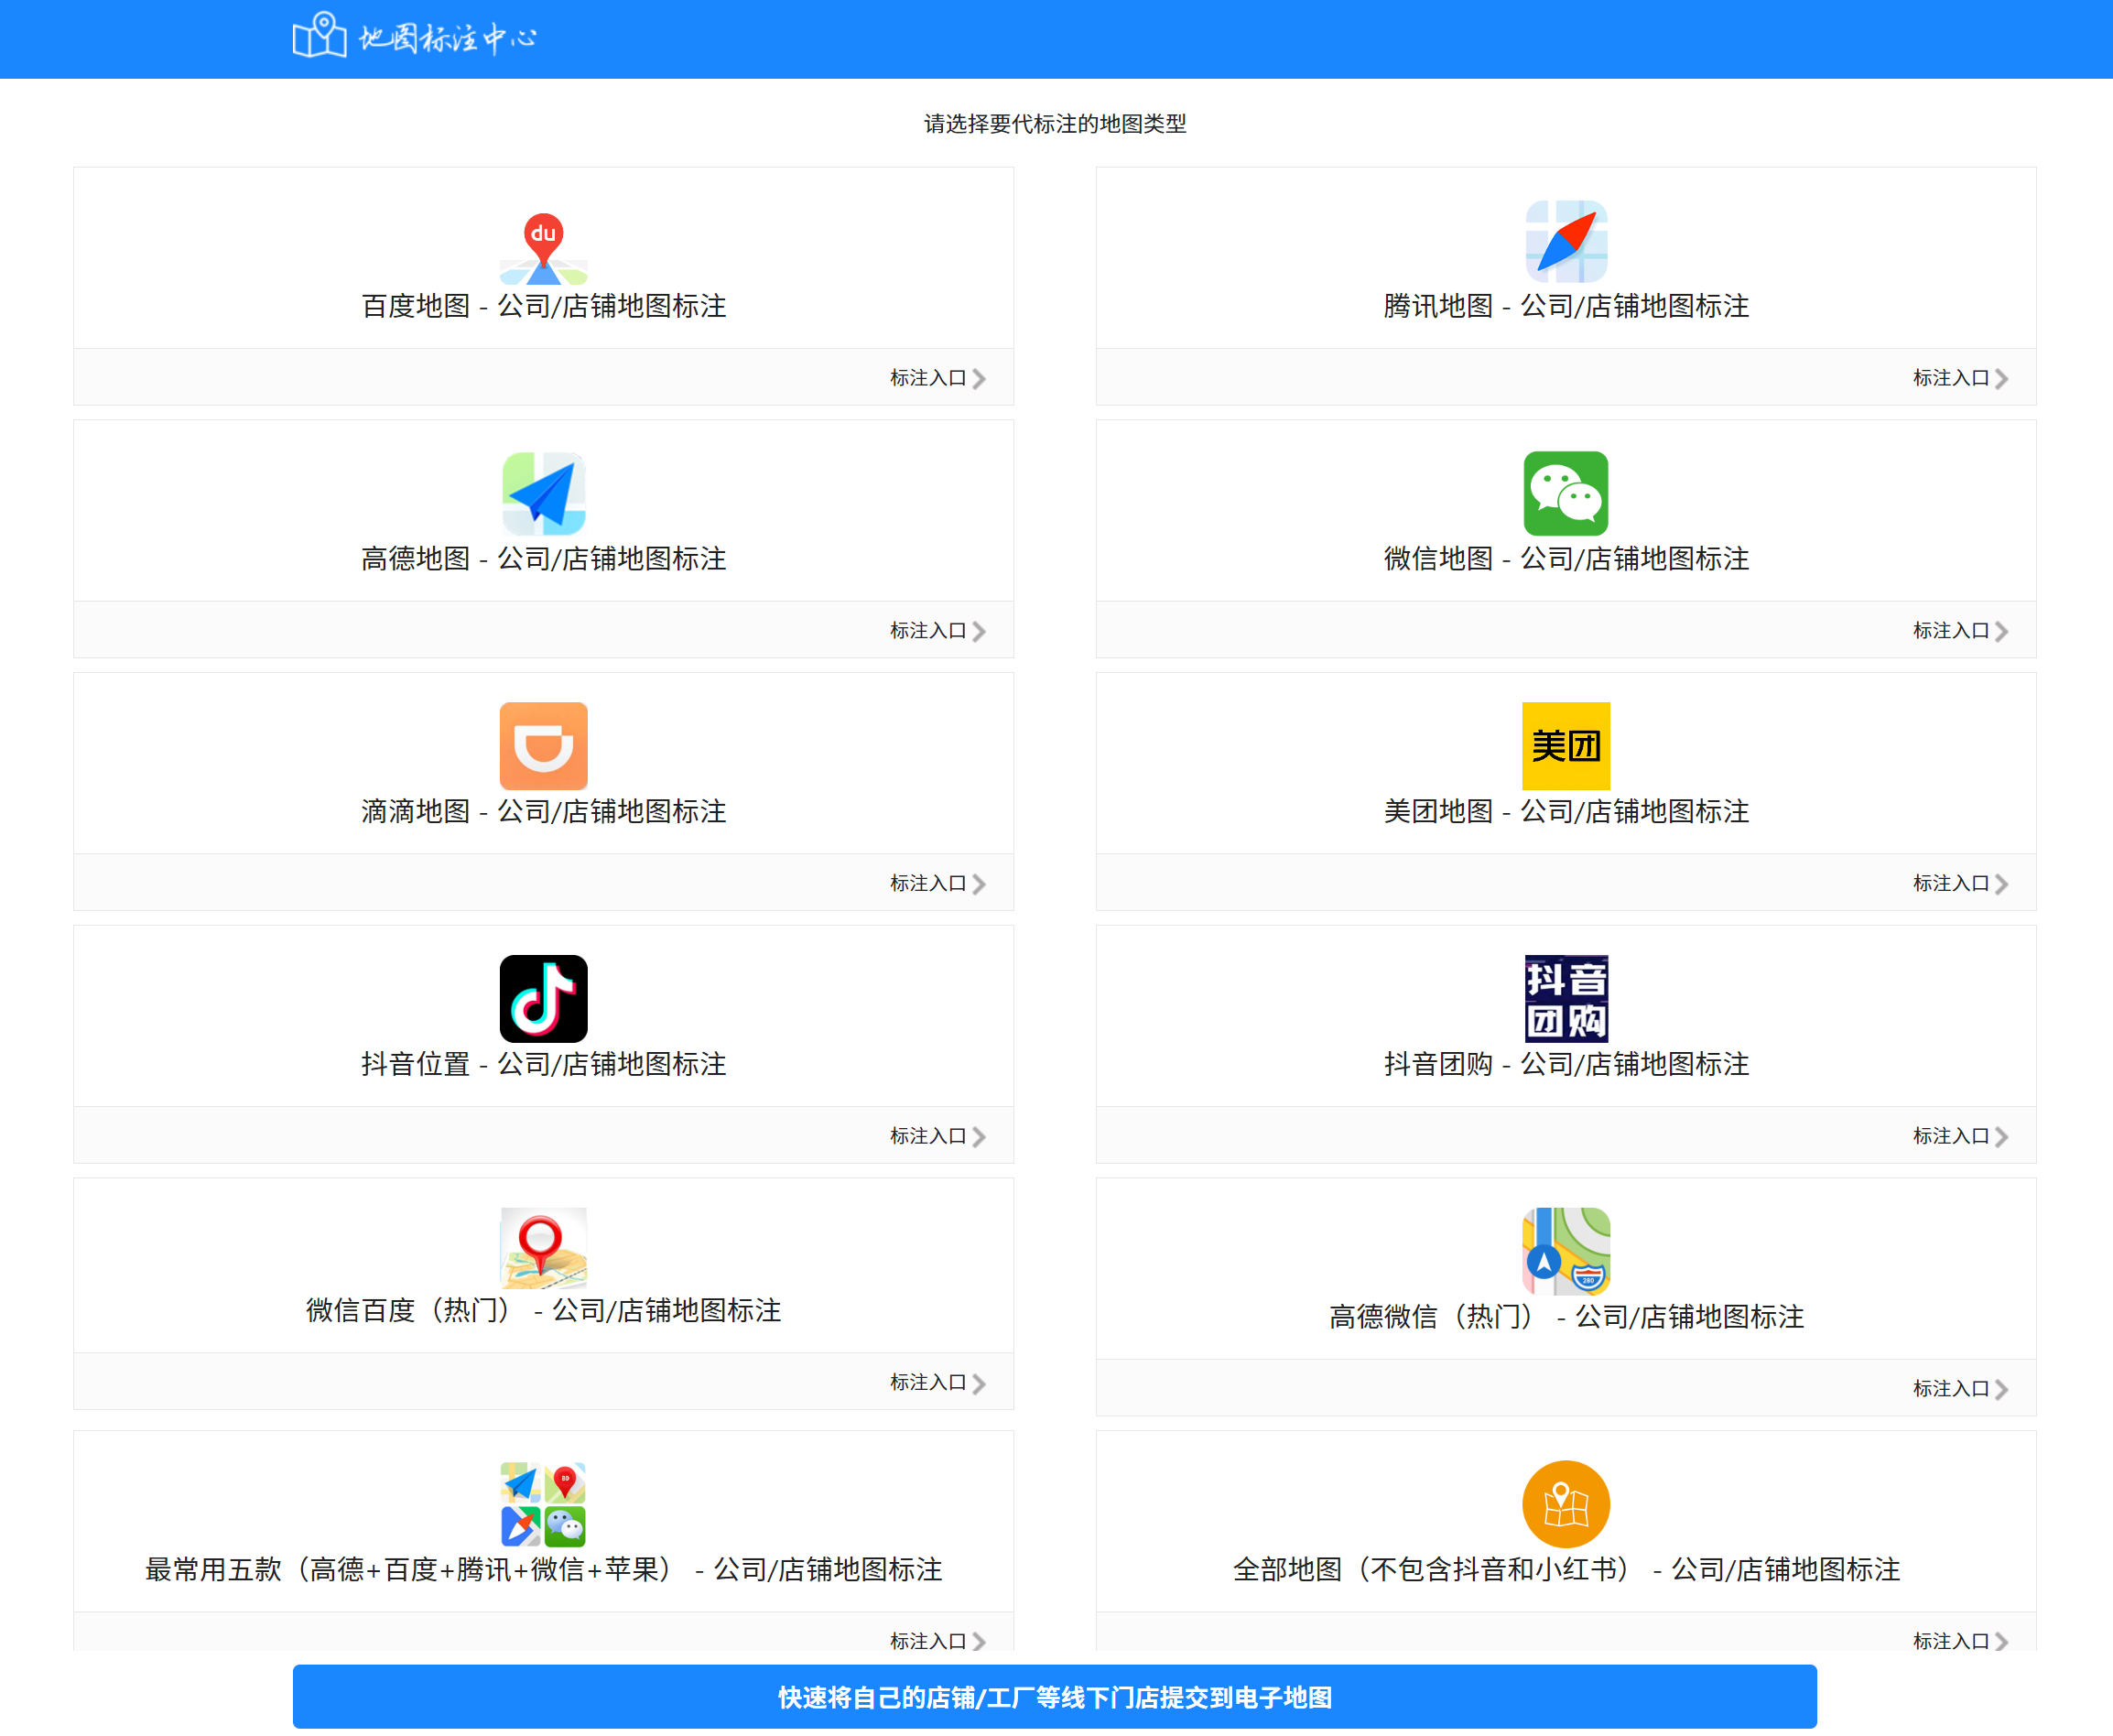Select 微信地图 - 公司/店铺地图标注 title
The height and width of the screenshot is (1736, 2113).
[x=1566, y=559]
